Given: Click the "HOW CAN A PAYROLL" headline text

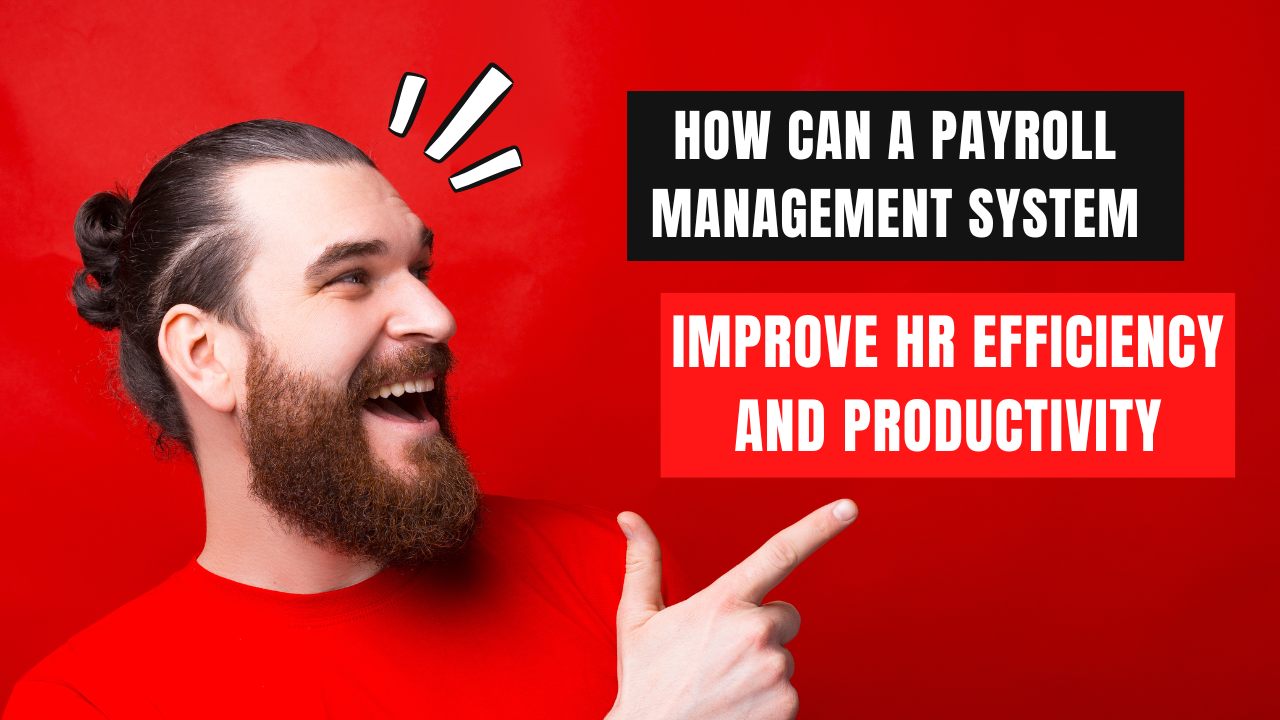Looking at the screenshot, I should tap(894, 137).
